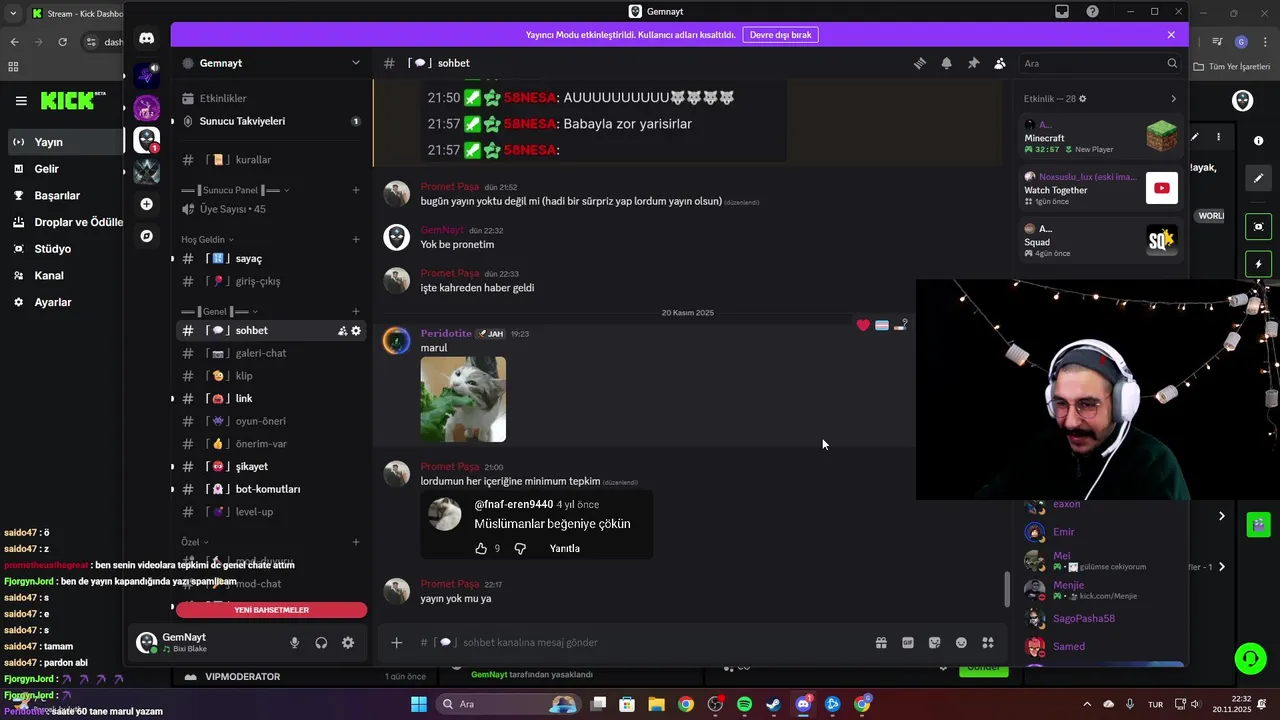Open the Watch Together activity card
Viewport: 1280px width, 720px height.
click(1100, 188)
